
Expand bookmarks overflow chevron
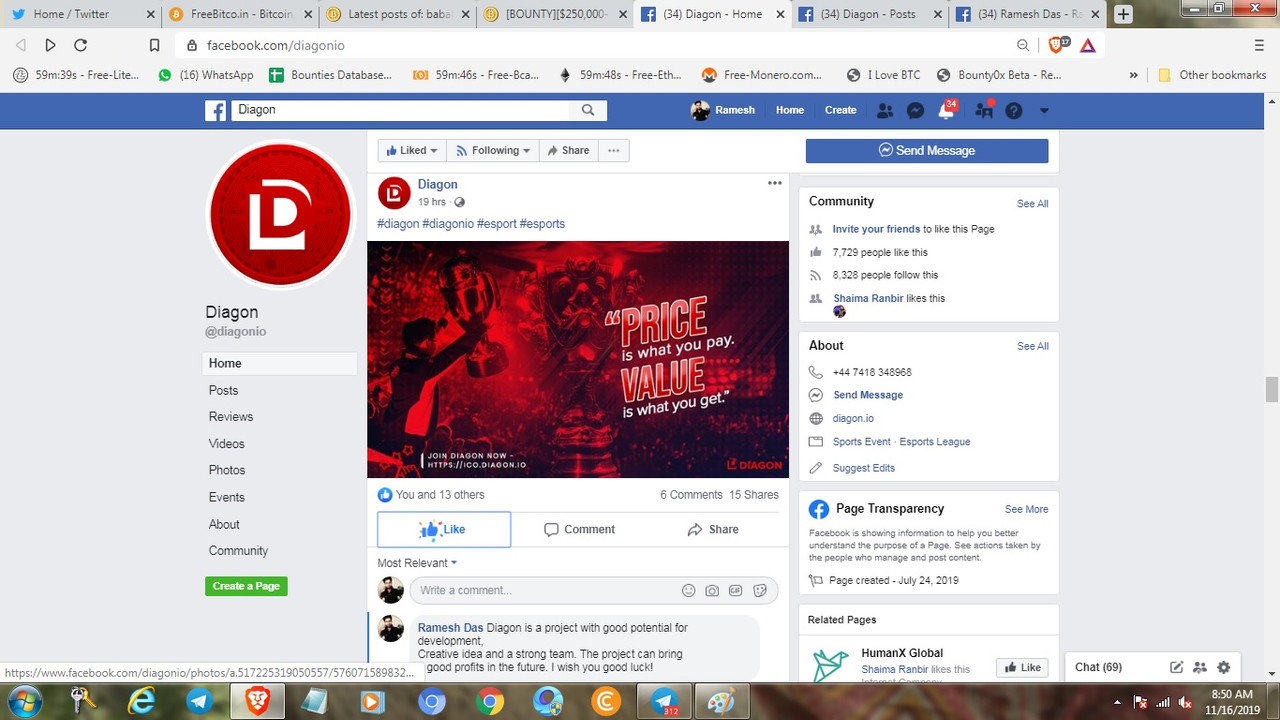pos(1133,75)
